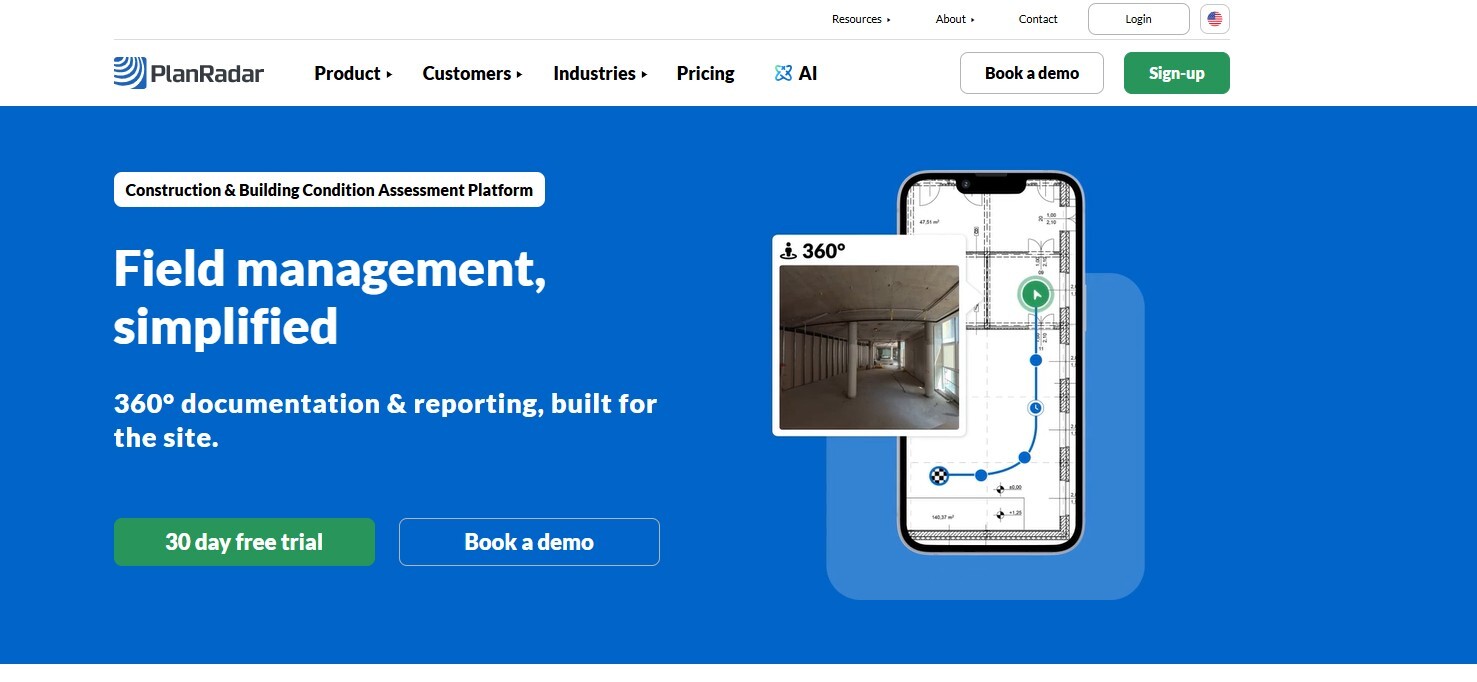Click the '360° documentation & reporting' subheading
Image resolution: width=1477 pixels, height=682 pixels.
385,420
